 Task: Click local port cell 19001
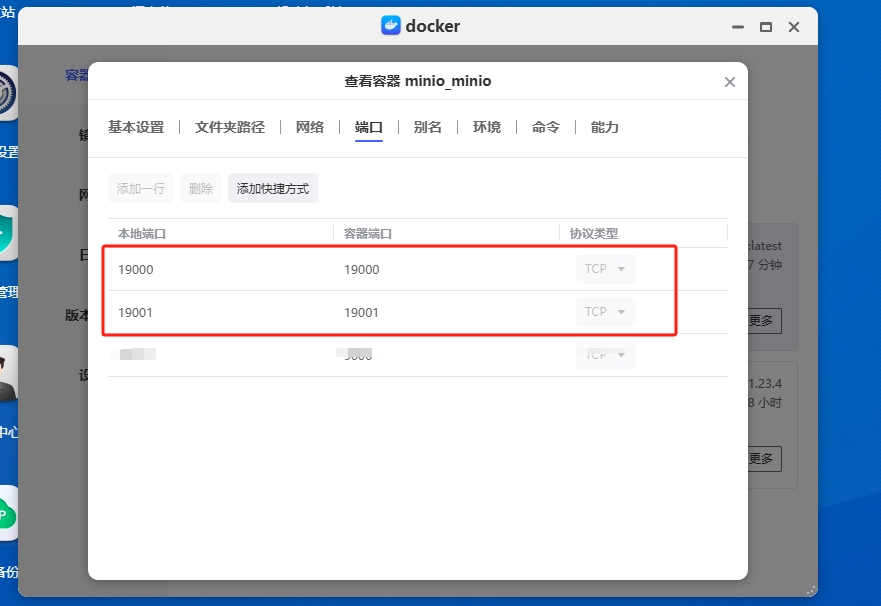135,313
